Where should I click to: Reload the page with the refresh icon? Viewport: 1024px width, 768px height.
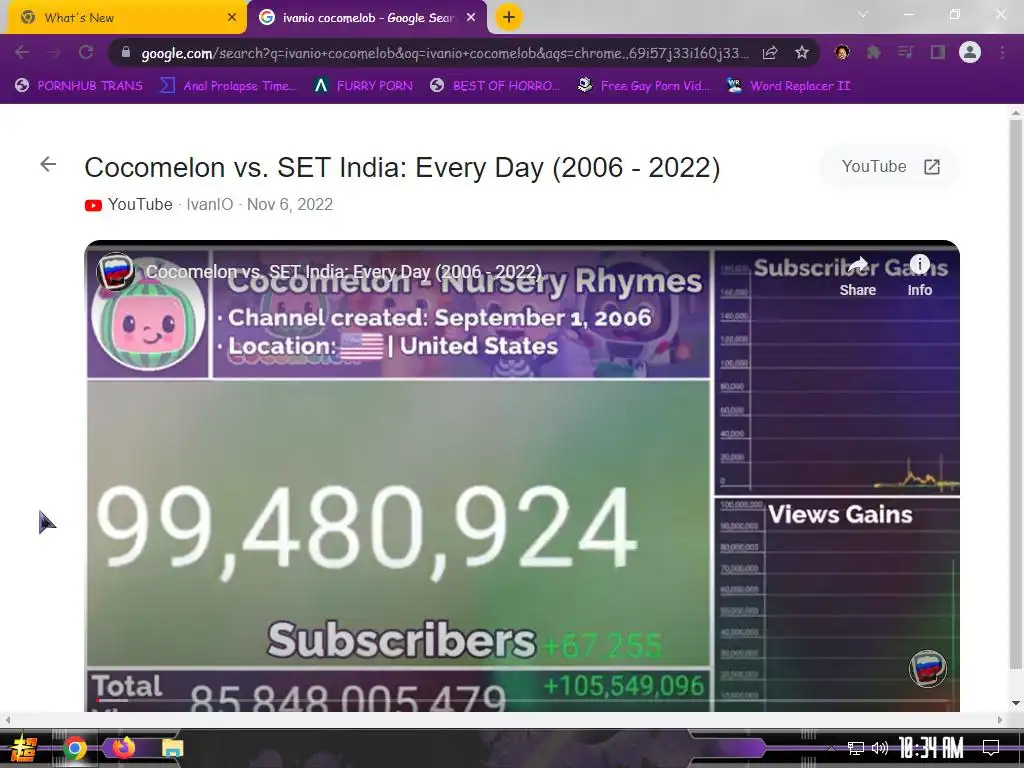click(x=86, y=52)
